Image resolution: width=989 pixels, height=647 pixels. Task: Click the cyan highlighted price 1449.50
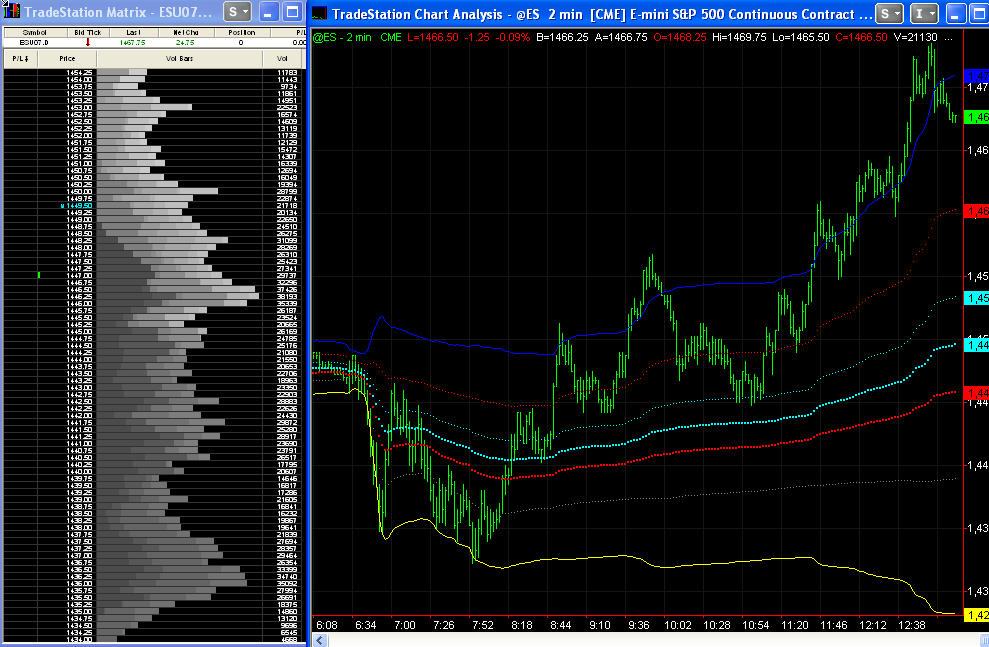click(x=77, y=206)
